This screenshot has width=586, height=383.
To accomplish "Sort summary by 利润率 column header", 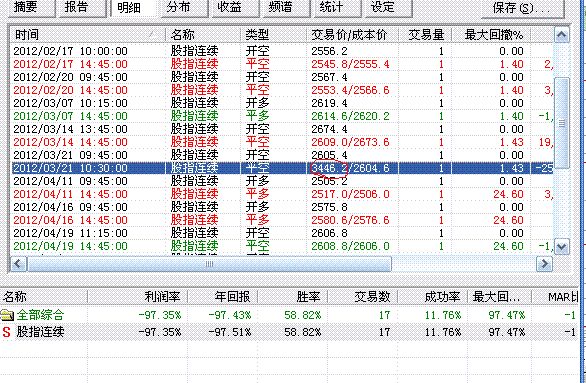I will pyautogui.click(x=138, y=297).
